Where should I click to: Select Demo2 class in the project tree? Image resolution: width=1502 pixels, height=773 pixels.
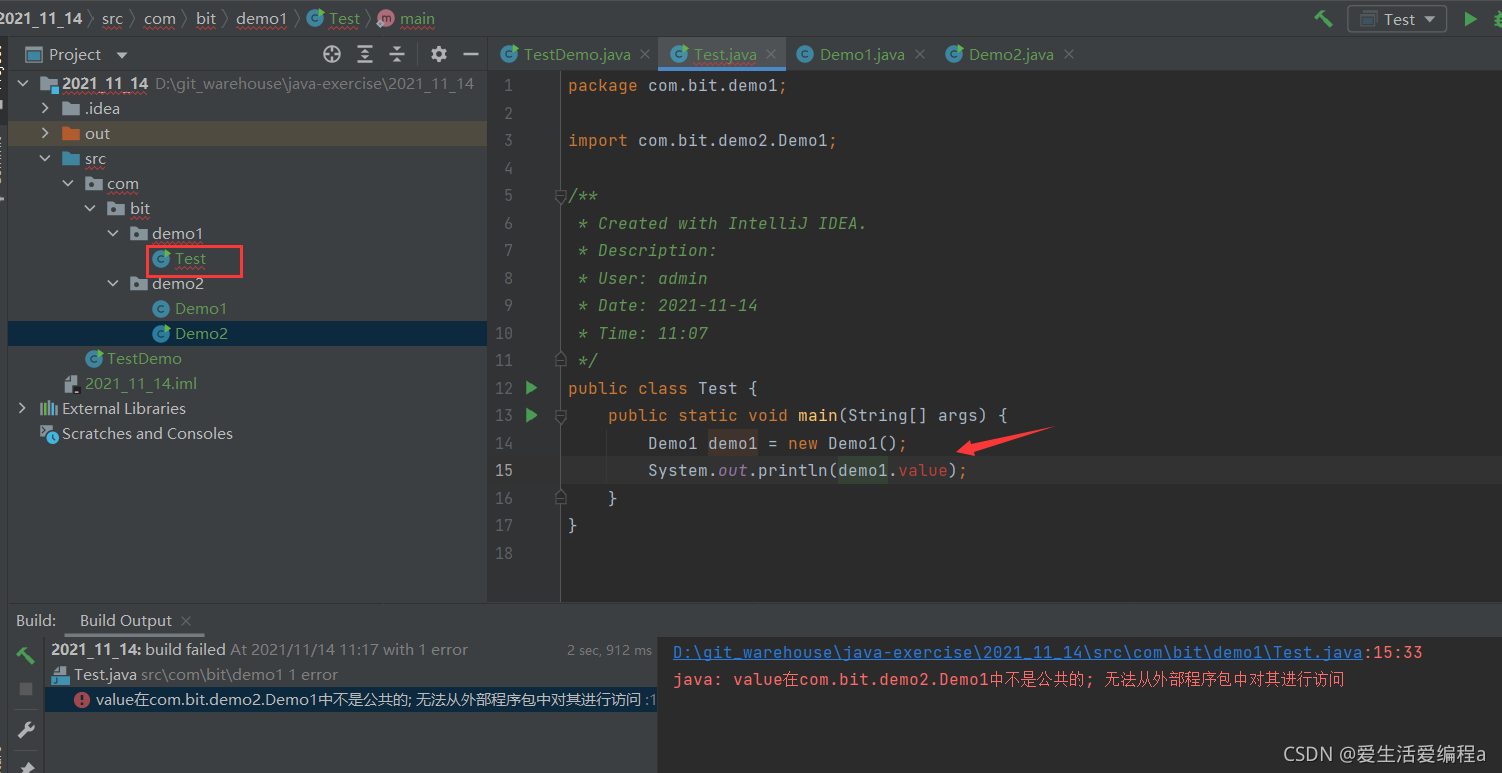click(x=201, y=334)
